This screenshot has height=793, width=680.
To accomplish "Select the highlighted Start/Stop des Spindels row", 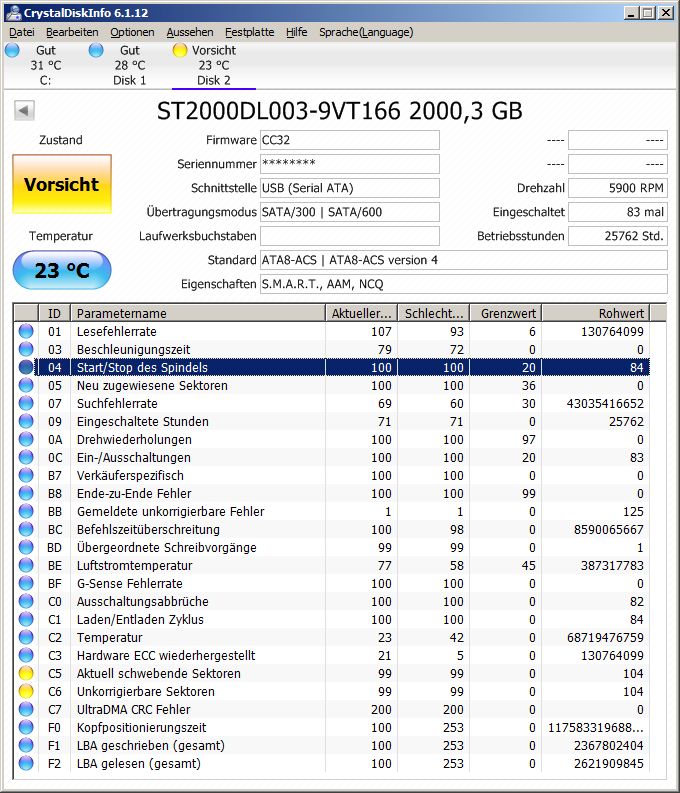I will coord(332,367).
